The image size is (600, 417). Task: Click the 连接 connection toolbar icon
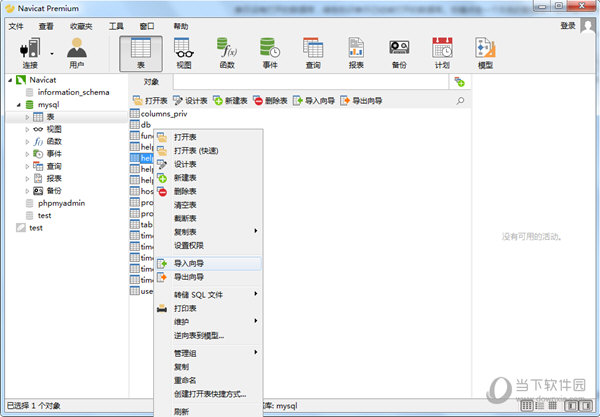click(30, 53)
